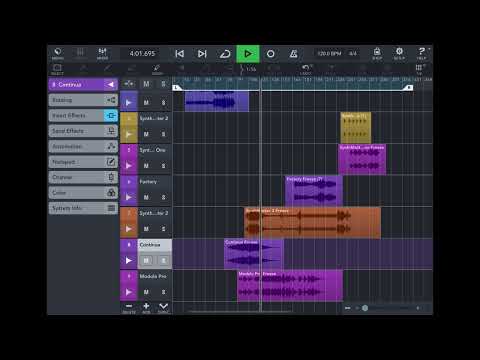Solo the Synt... One track
This screenshot has height=360, width=480.
click(x=163, y=166)
